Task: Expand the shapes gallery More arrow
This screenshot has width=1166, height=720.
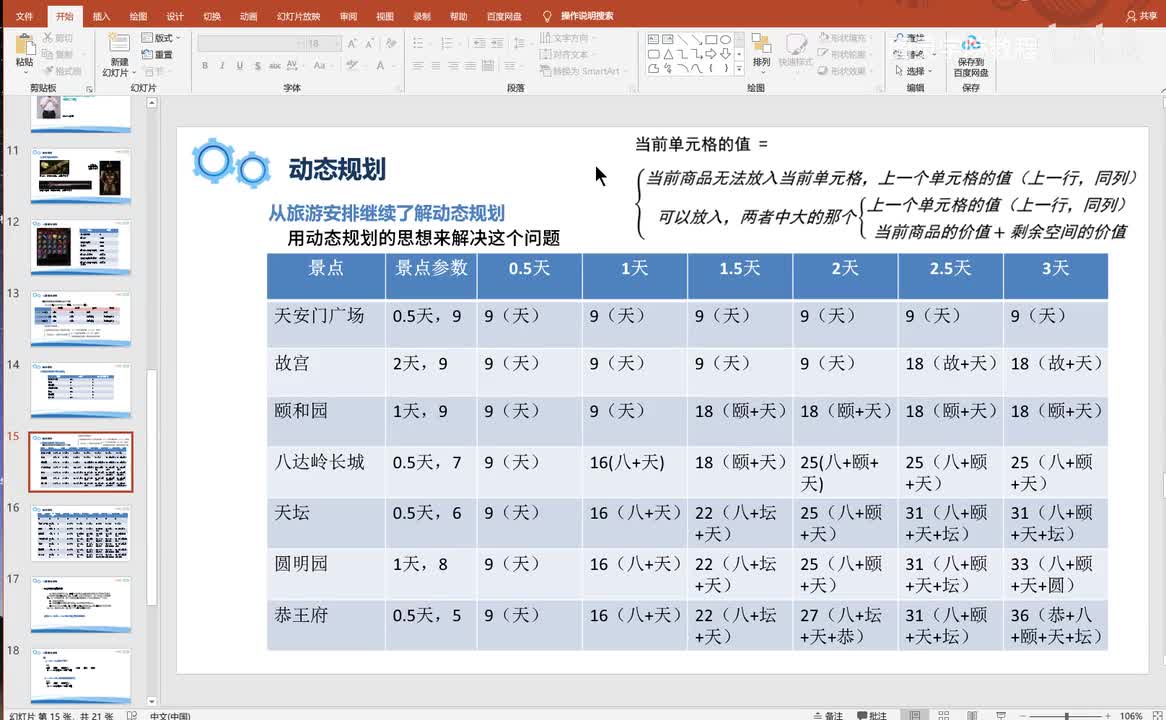Action: [739, 68]
